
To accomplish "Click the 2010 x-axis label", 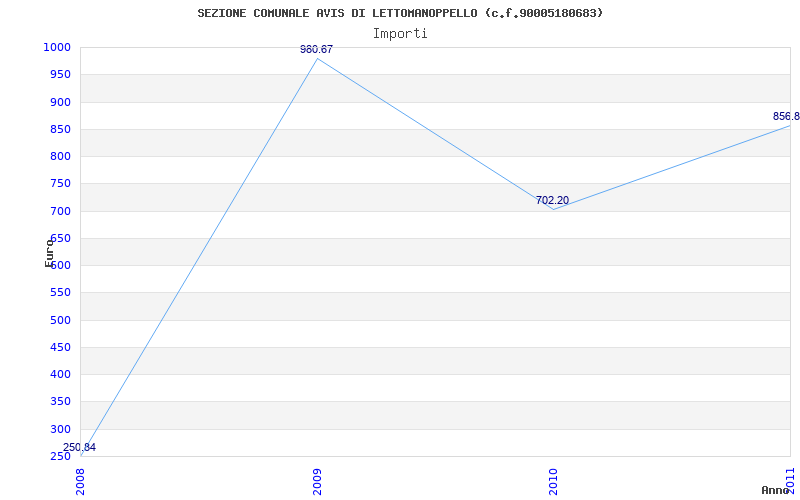I will 554,482.
